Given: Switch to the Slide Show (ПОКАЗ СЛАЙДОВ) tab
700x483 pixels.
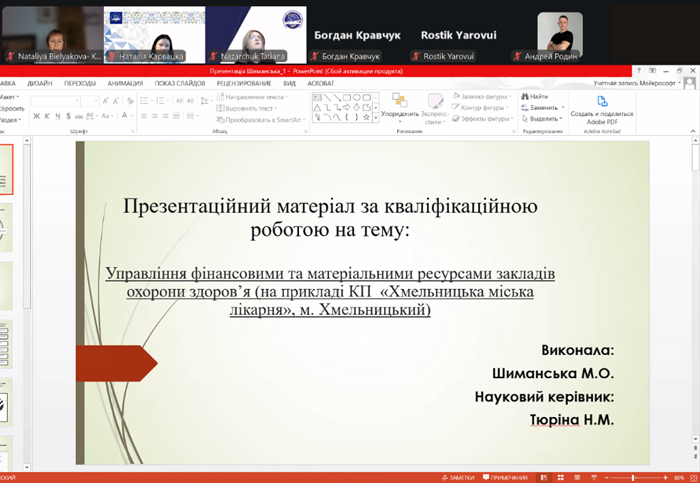Looking at the screenshot, I should [179, 84].
